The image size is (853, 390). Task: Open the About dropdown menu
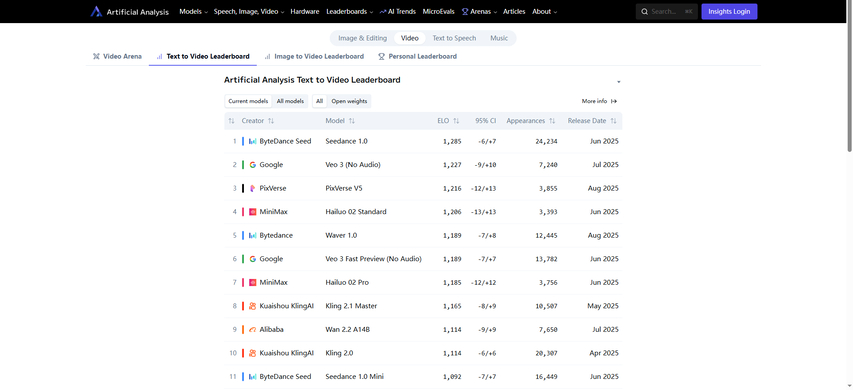click(545, 11)
